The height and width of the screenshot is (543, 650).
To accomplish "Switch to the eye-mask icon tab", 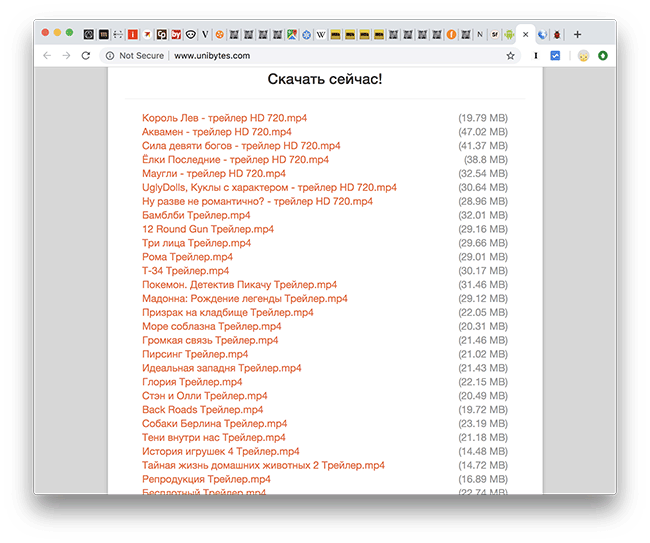I will 191,34.
